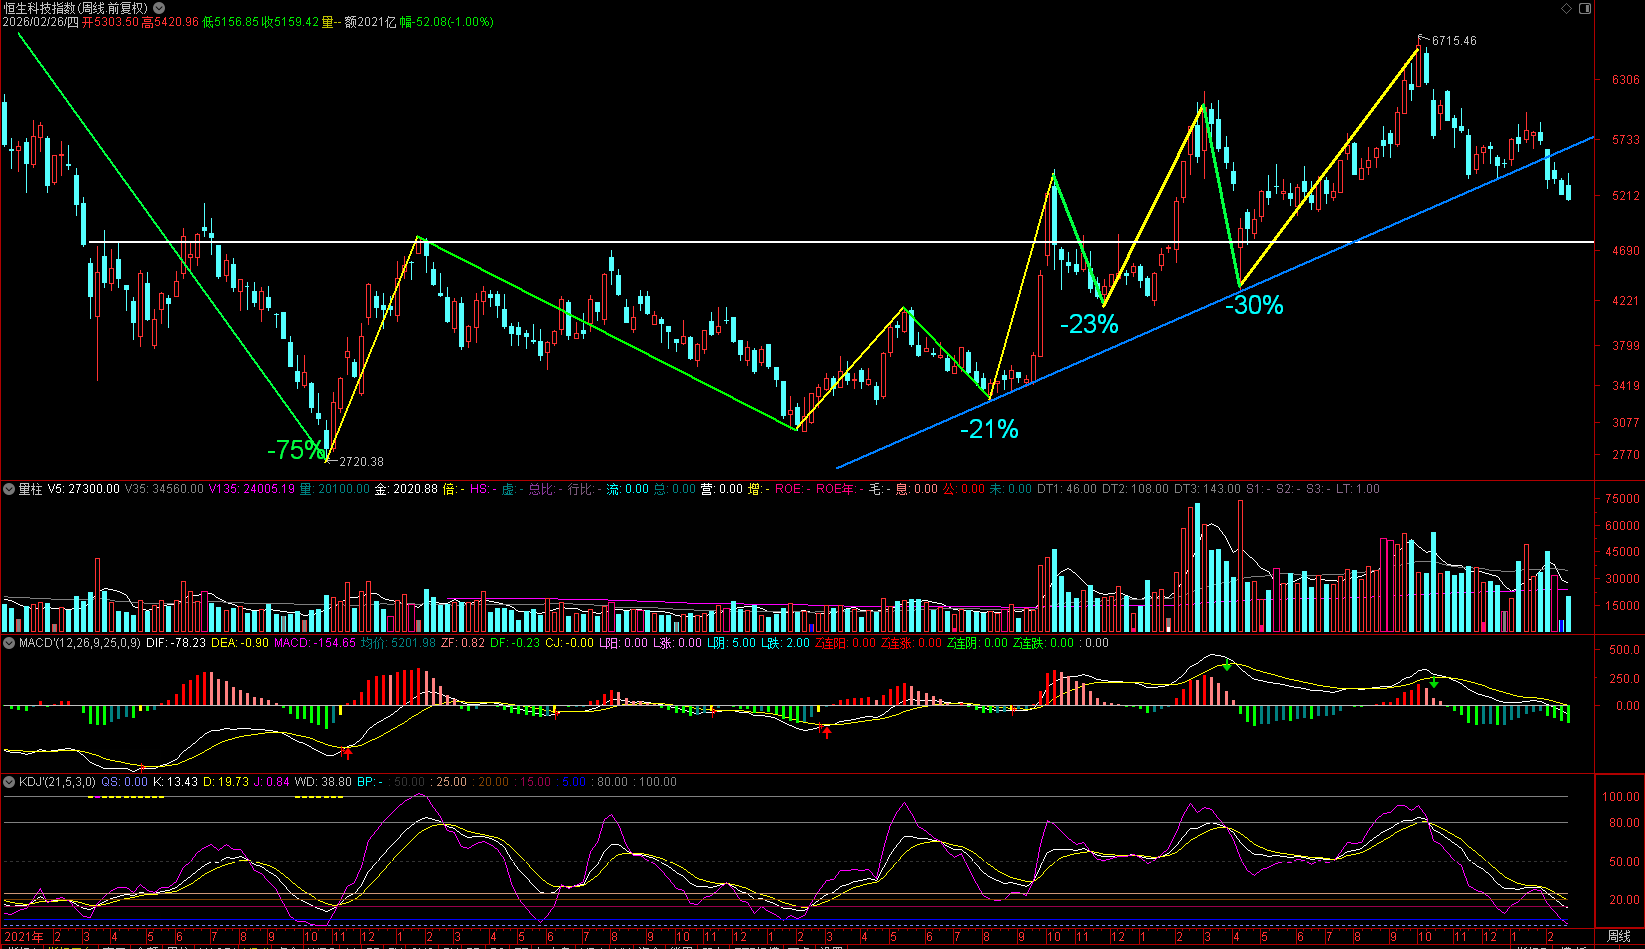Click 500.0 on the MACD axis
Screen dimensions: 1645x949
tap(1624, 650)
